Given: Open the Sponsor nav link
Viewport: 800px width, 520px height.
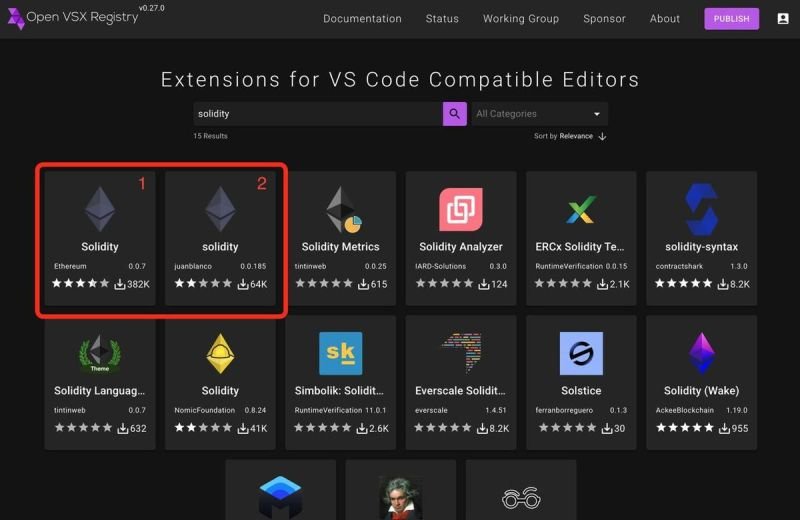Looking at the screenshot, I should (604, 19).
